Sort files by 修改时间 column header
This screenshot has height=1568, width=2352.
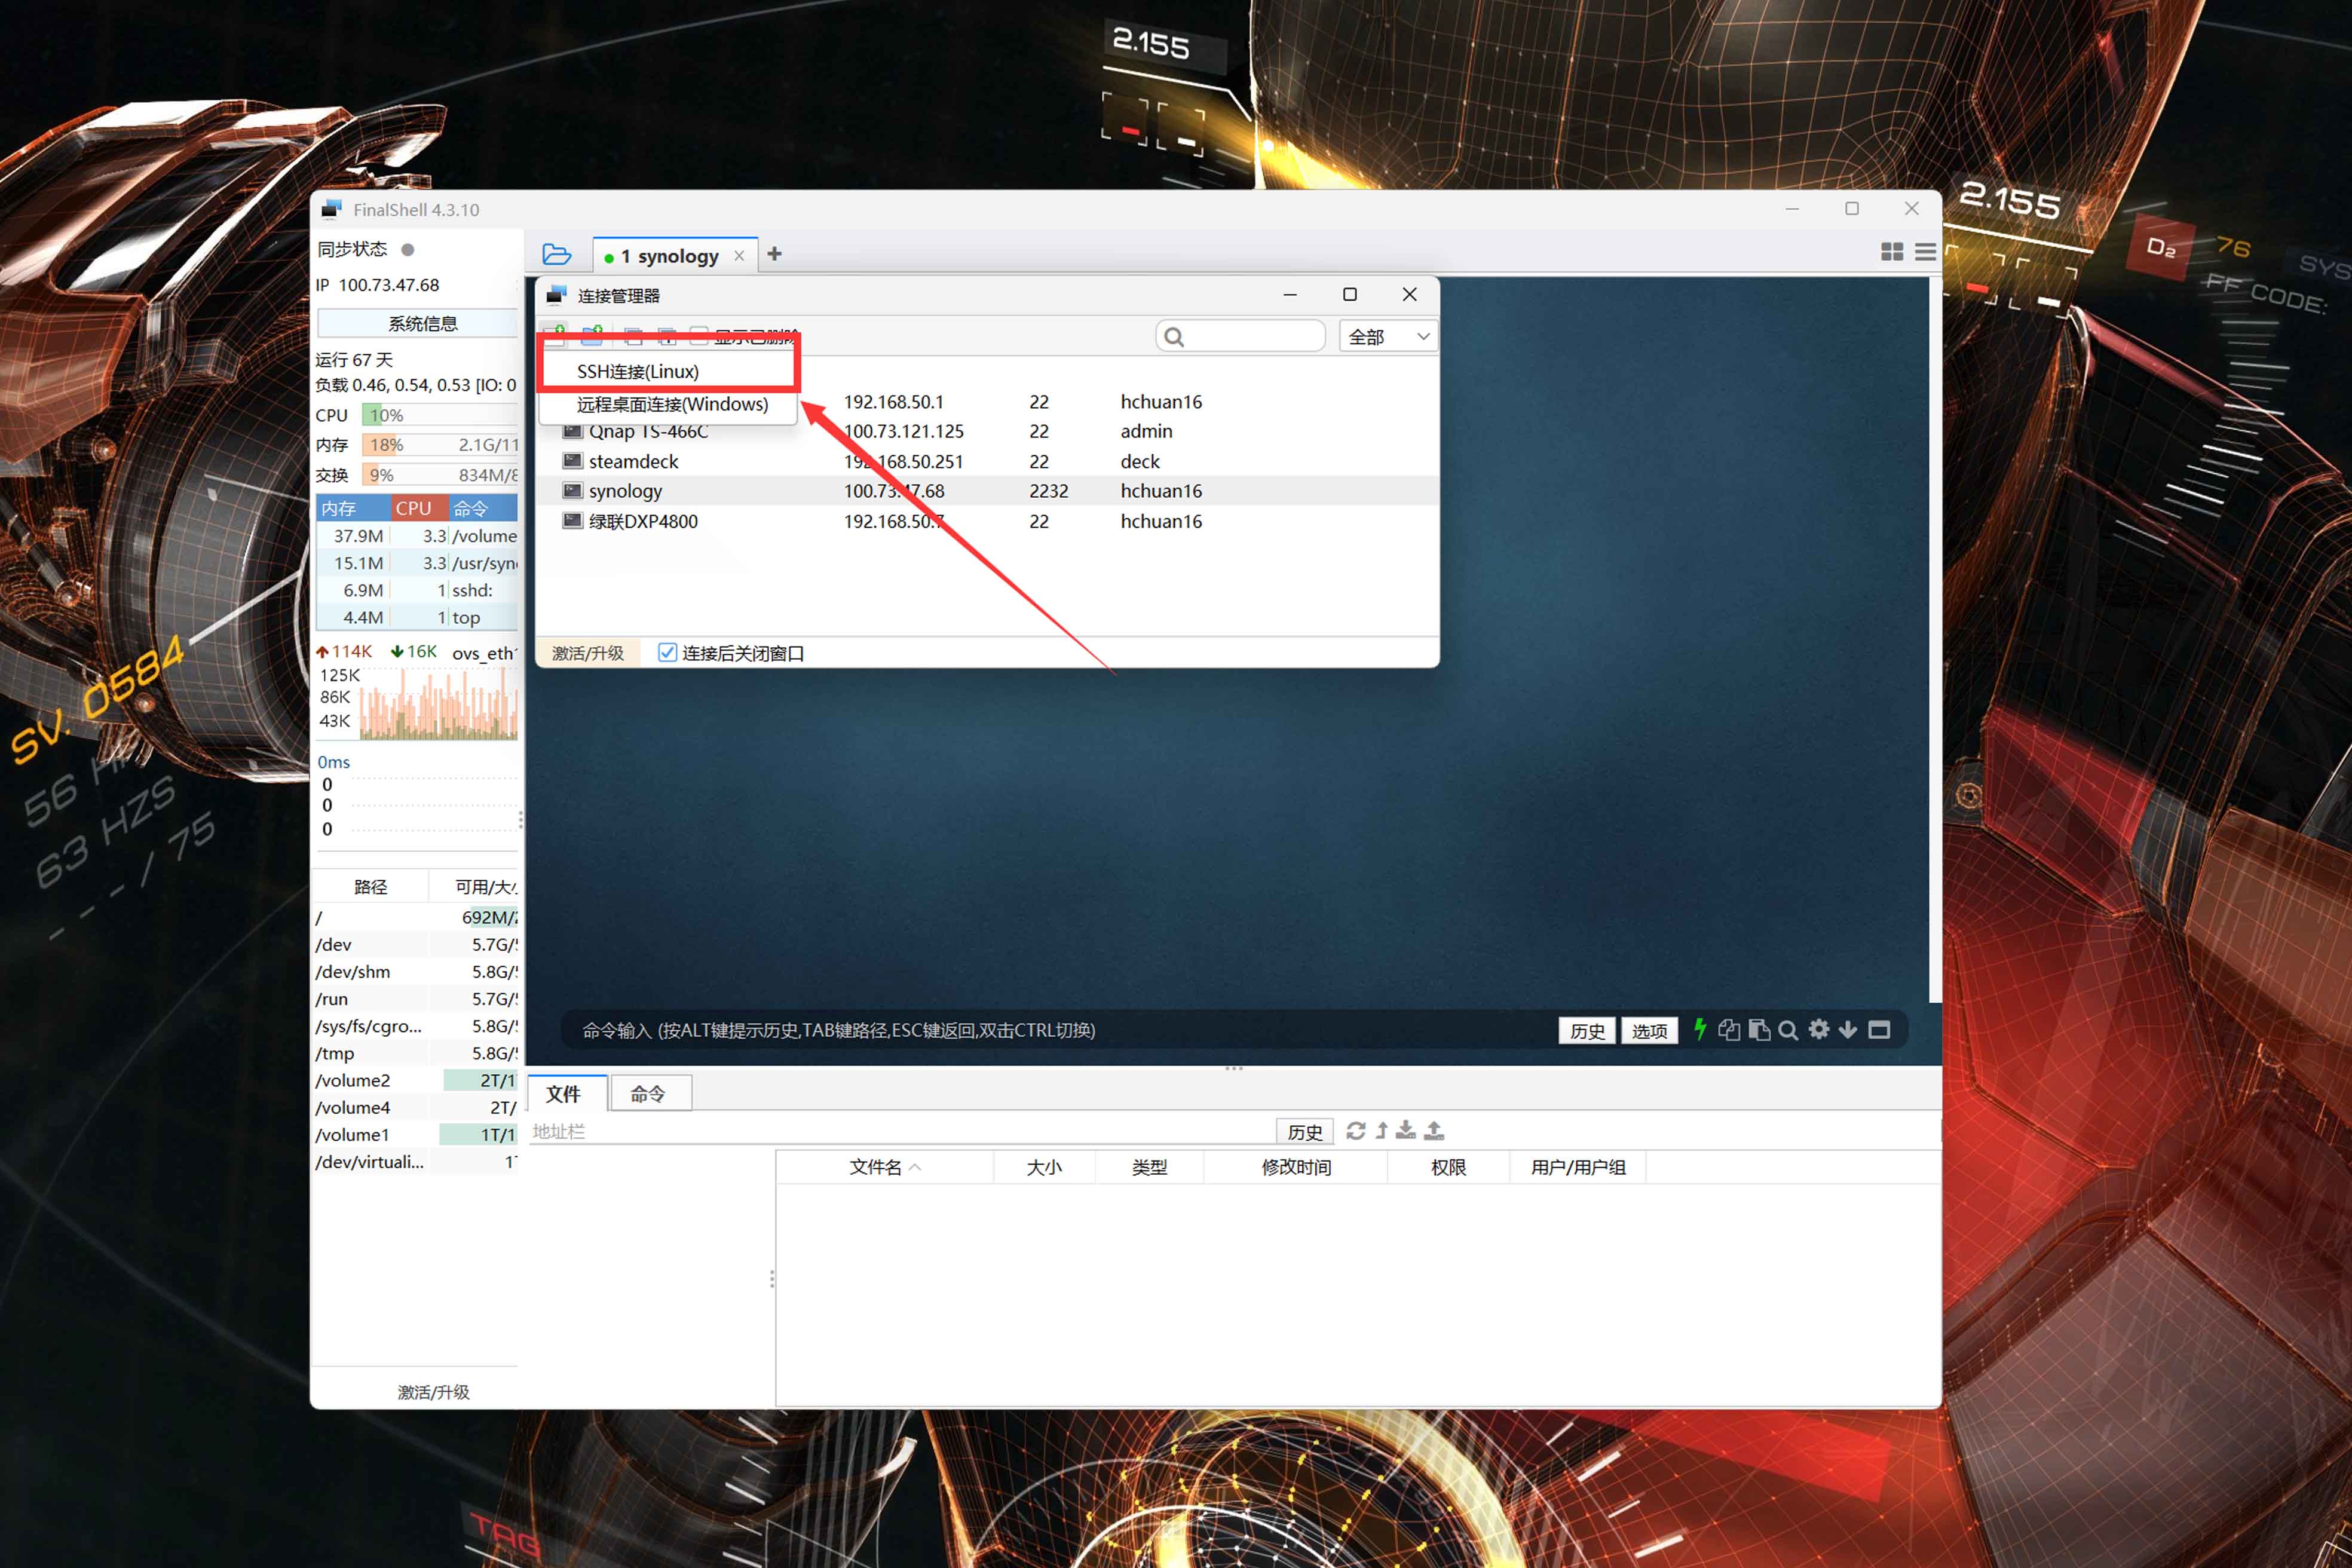click(x=1296, y=1167)
